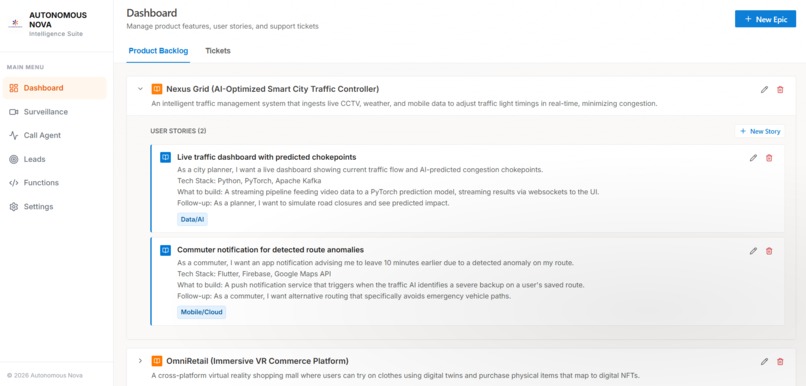Open Dashboard in the sidebar
This screenshot has width=806, height=386.
pyautogui.click(x=54, y=88)
